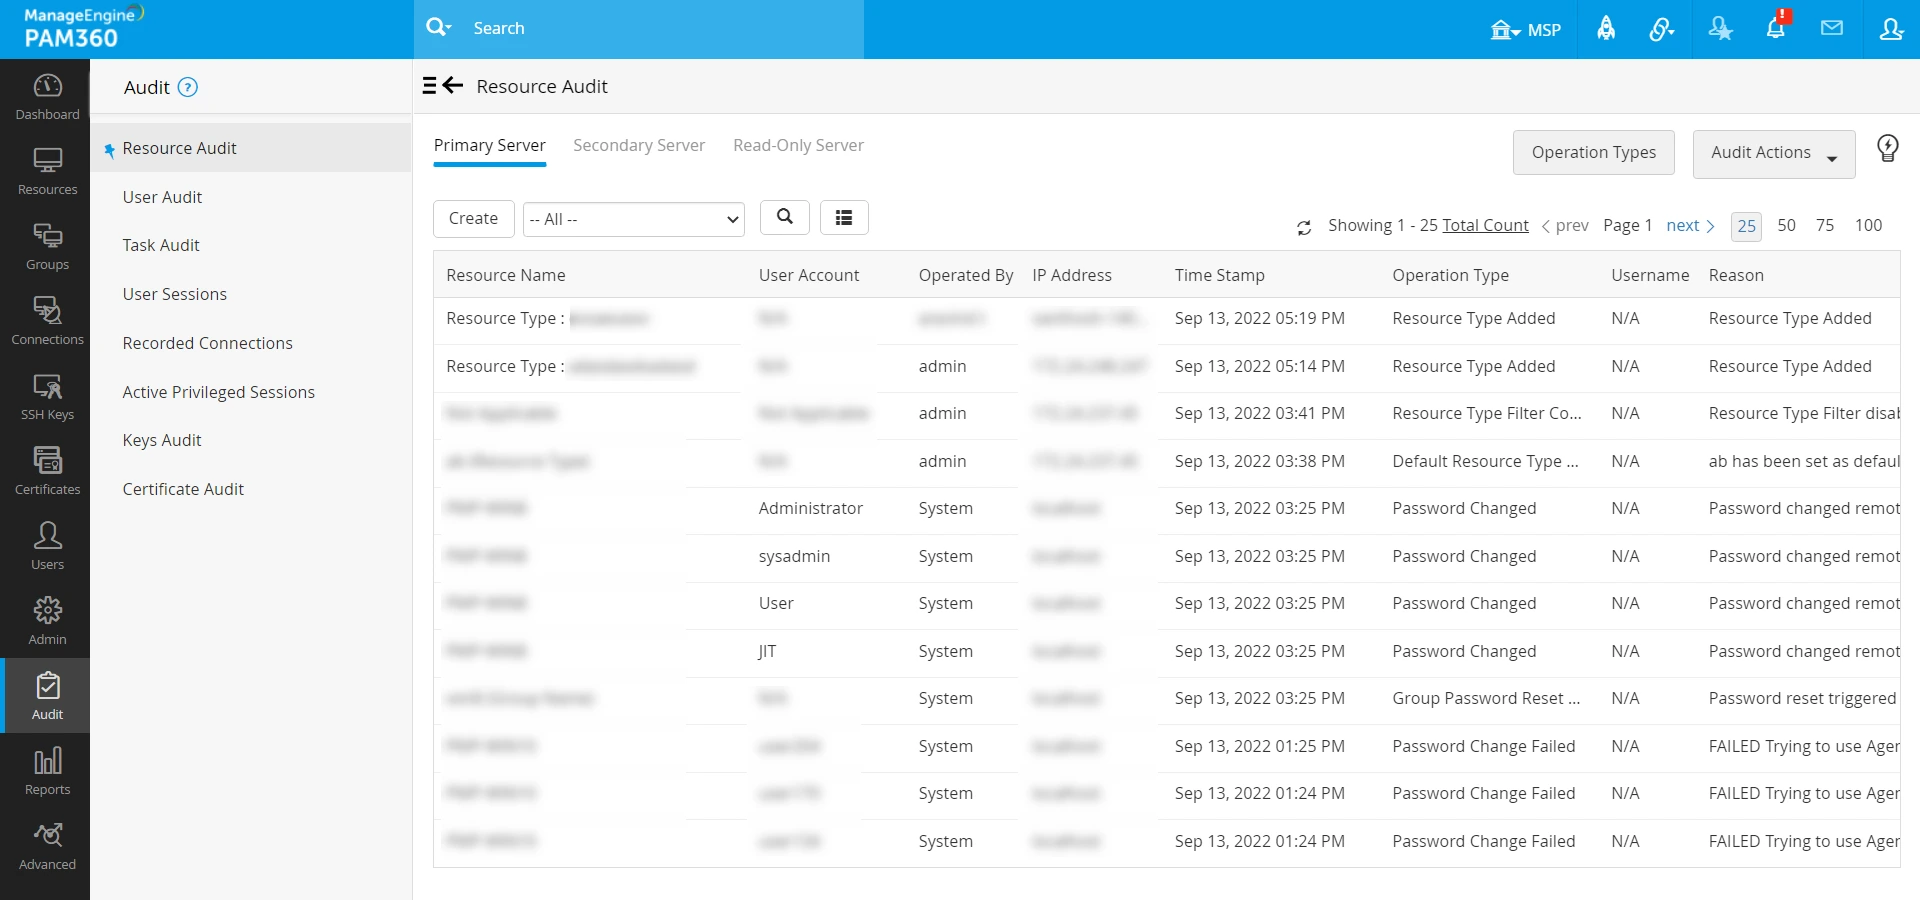Go to SSH Keys in the sidebar

(47, 397)
